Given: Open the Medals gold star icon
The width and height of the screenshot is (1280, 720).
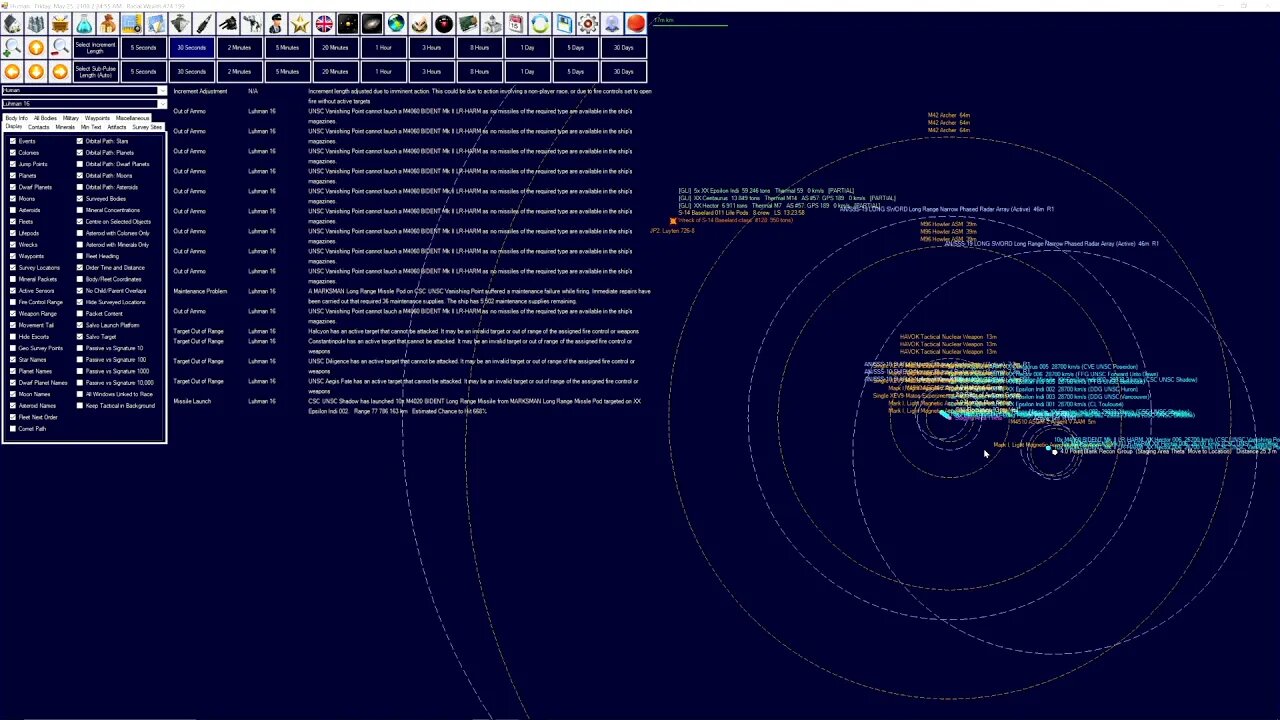Looking at the screenshot, I should click(x=300, y=23).
